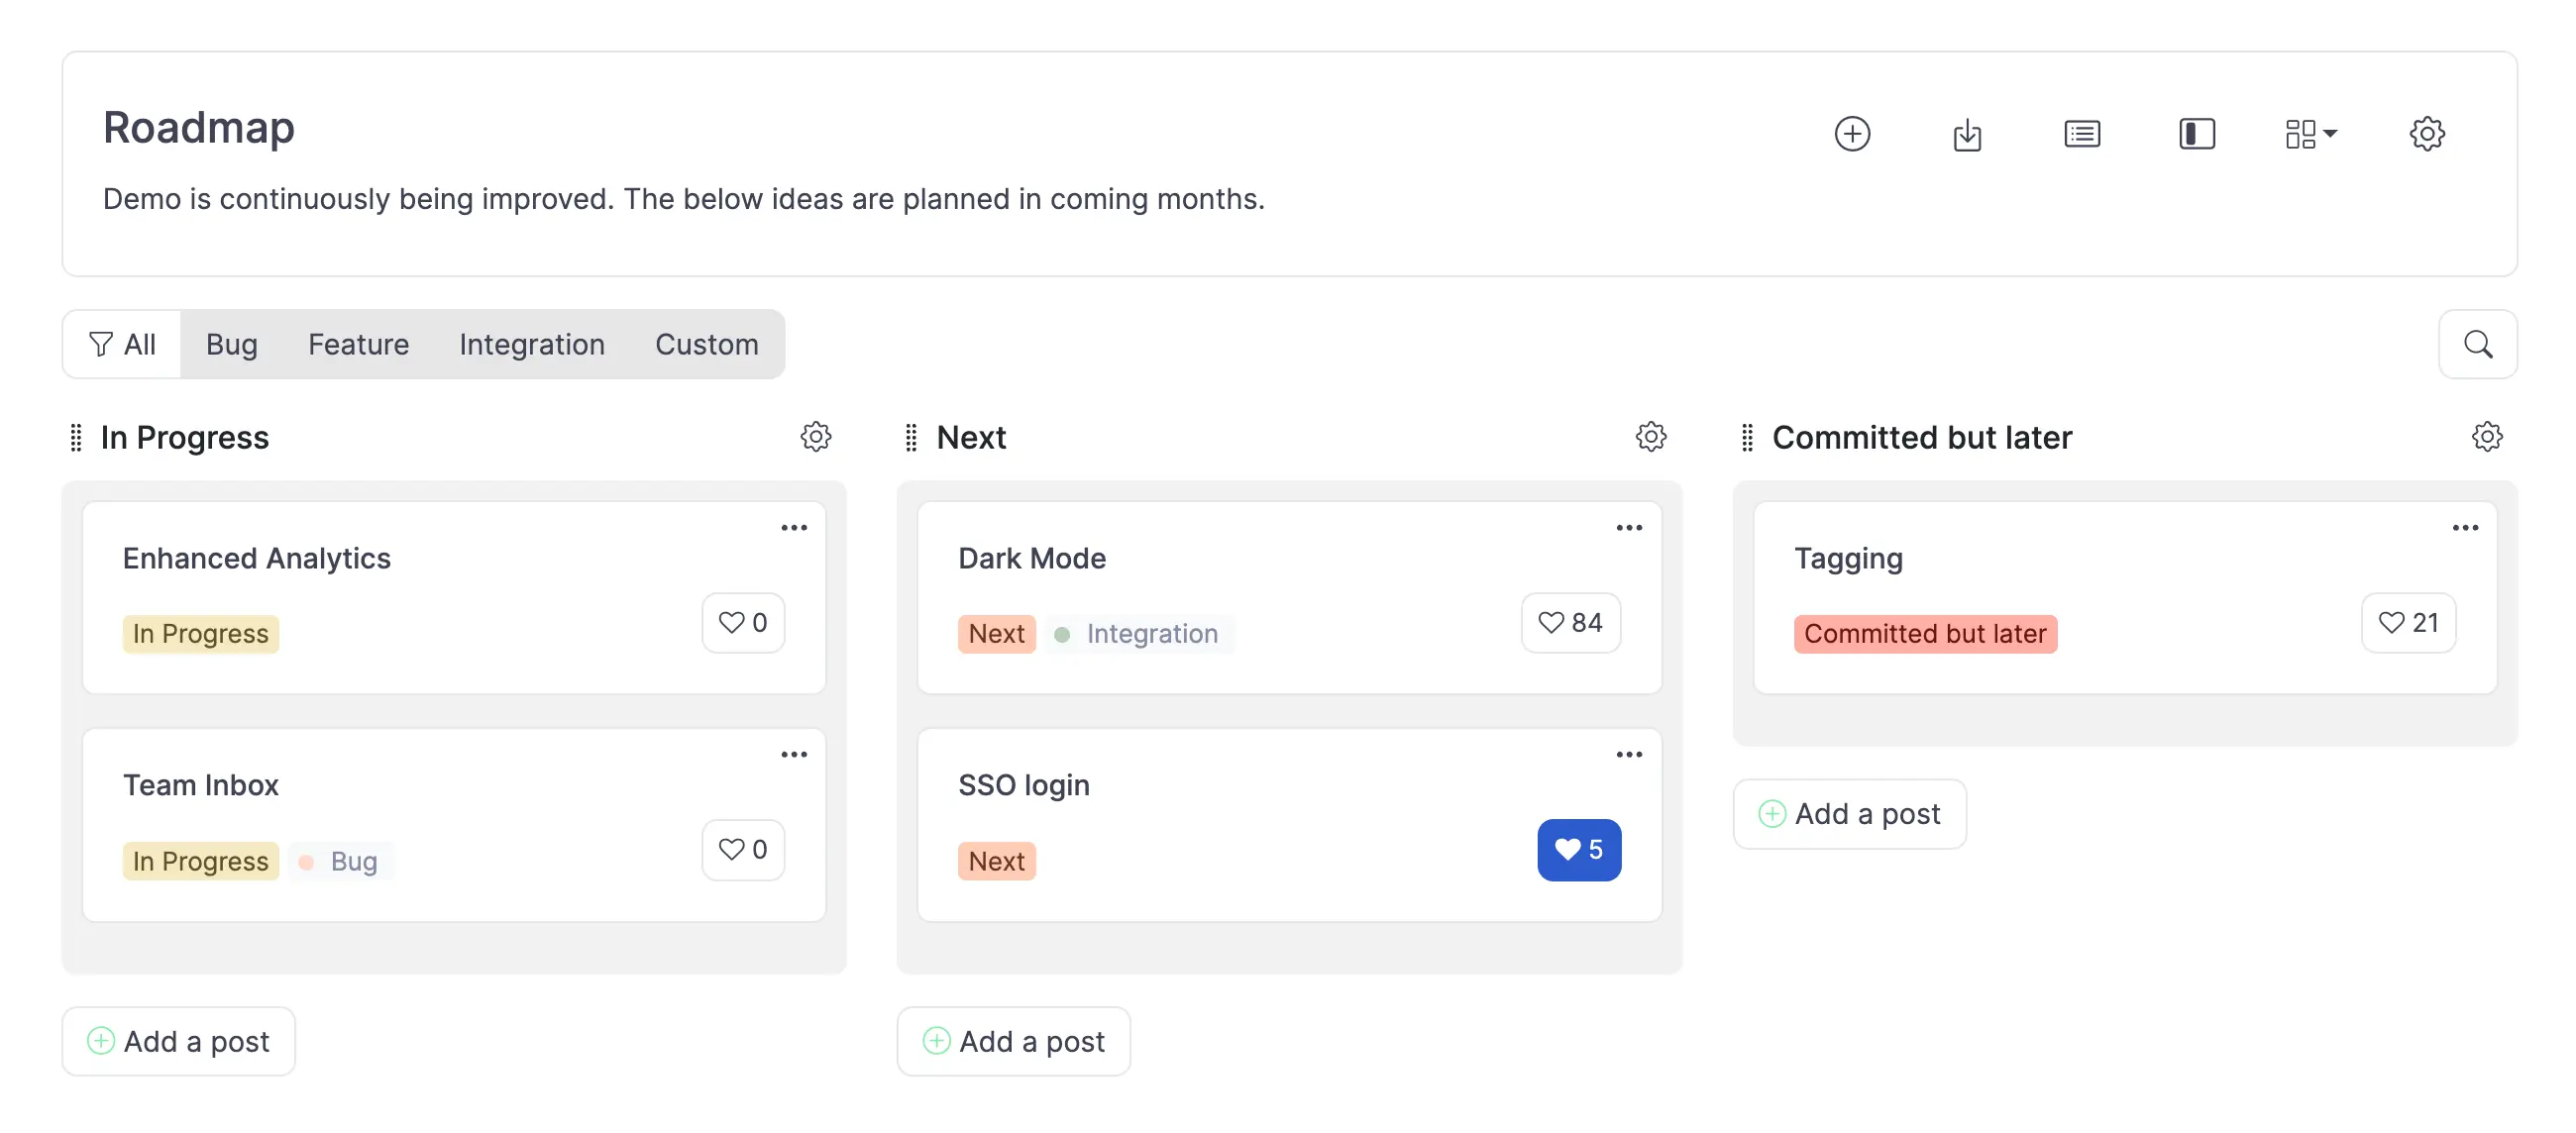
Task: Switch to list view icon
Action: pyautogui.click(x=2082, y=133)
